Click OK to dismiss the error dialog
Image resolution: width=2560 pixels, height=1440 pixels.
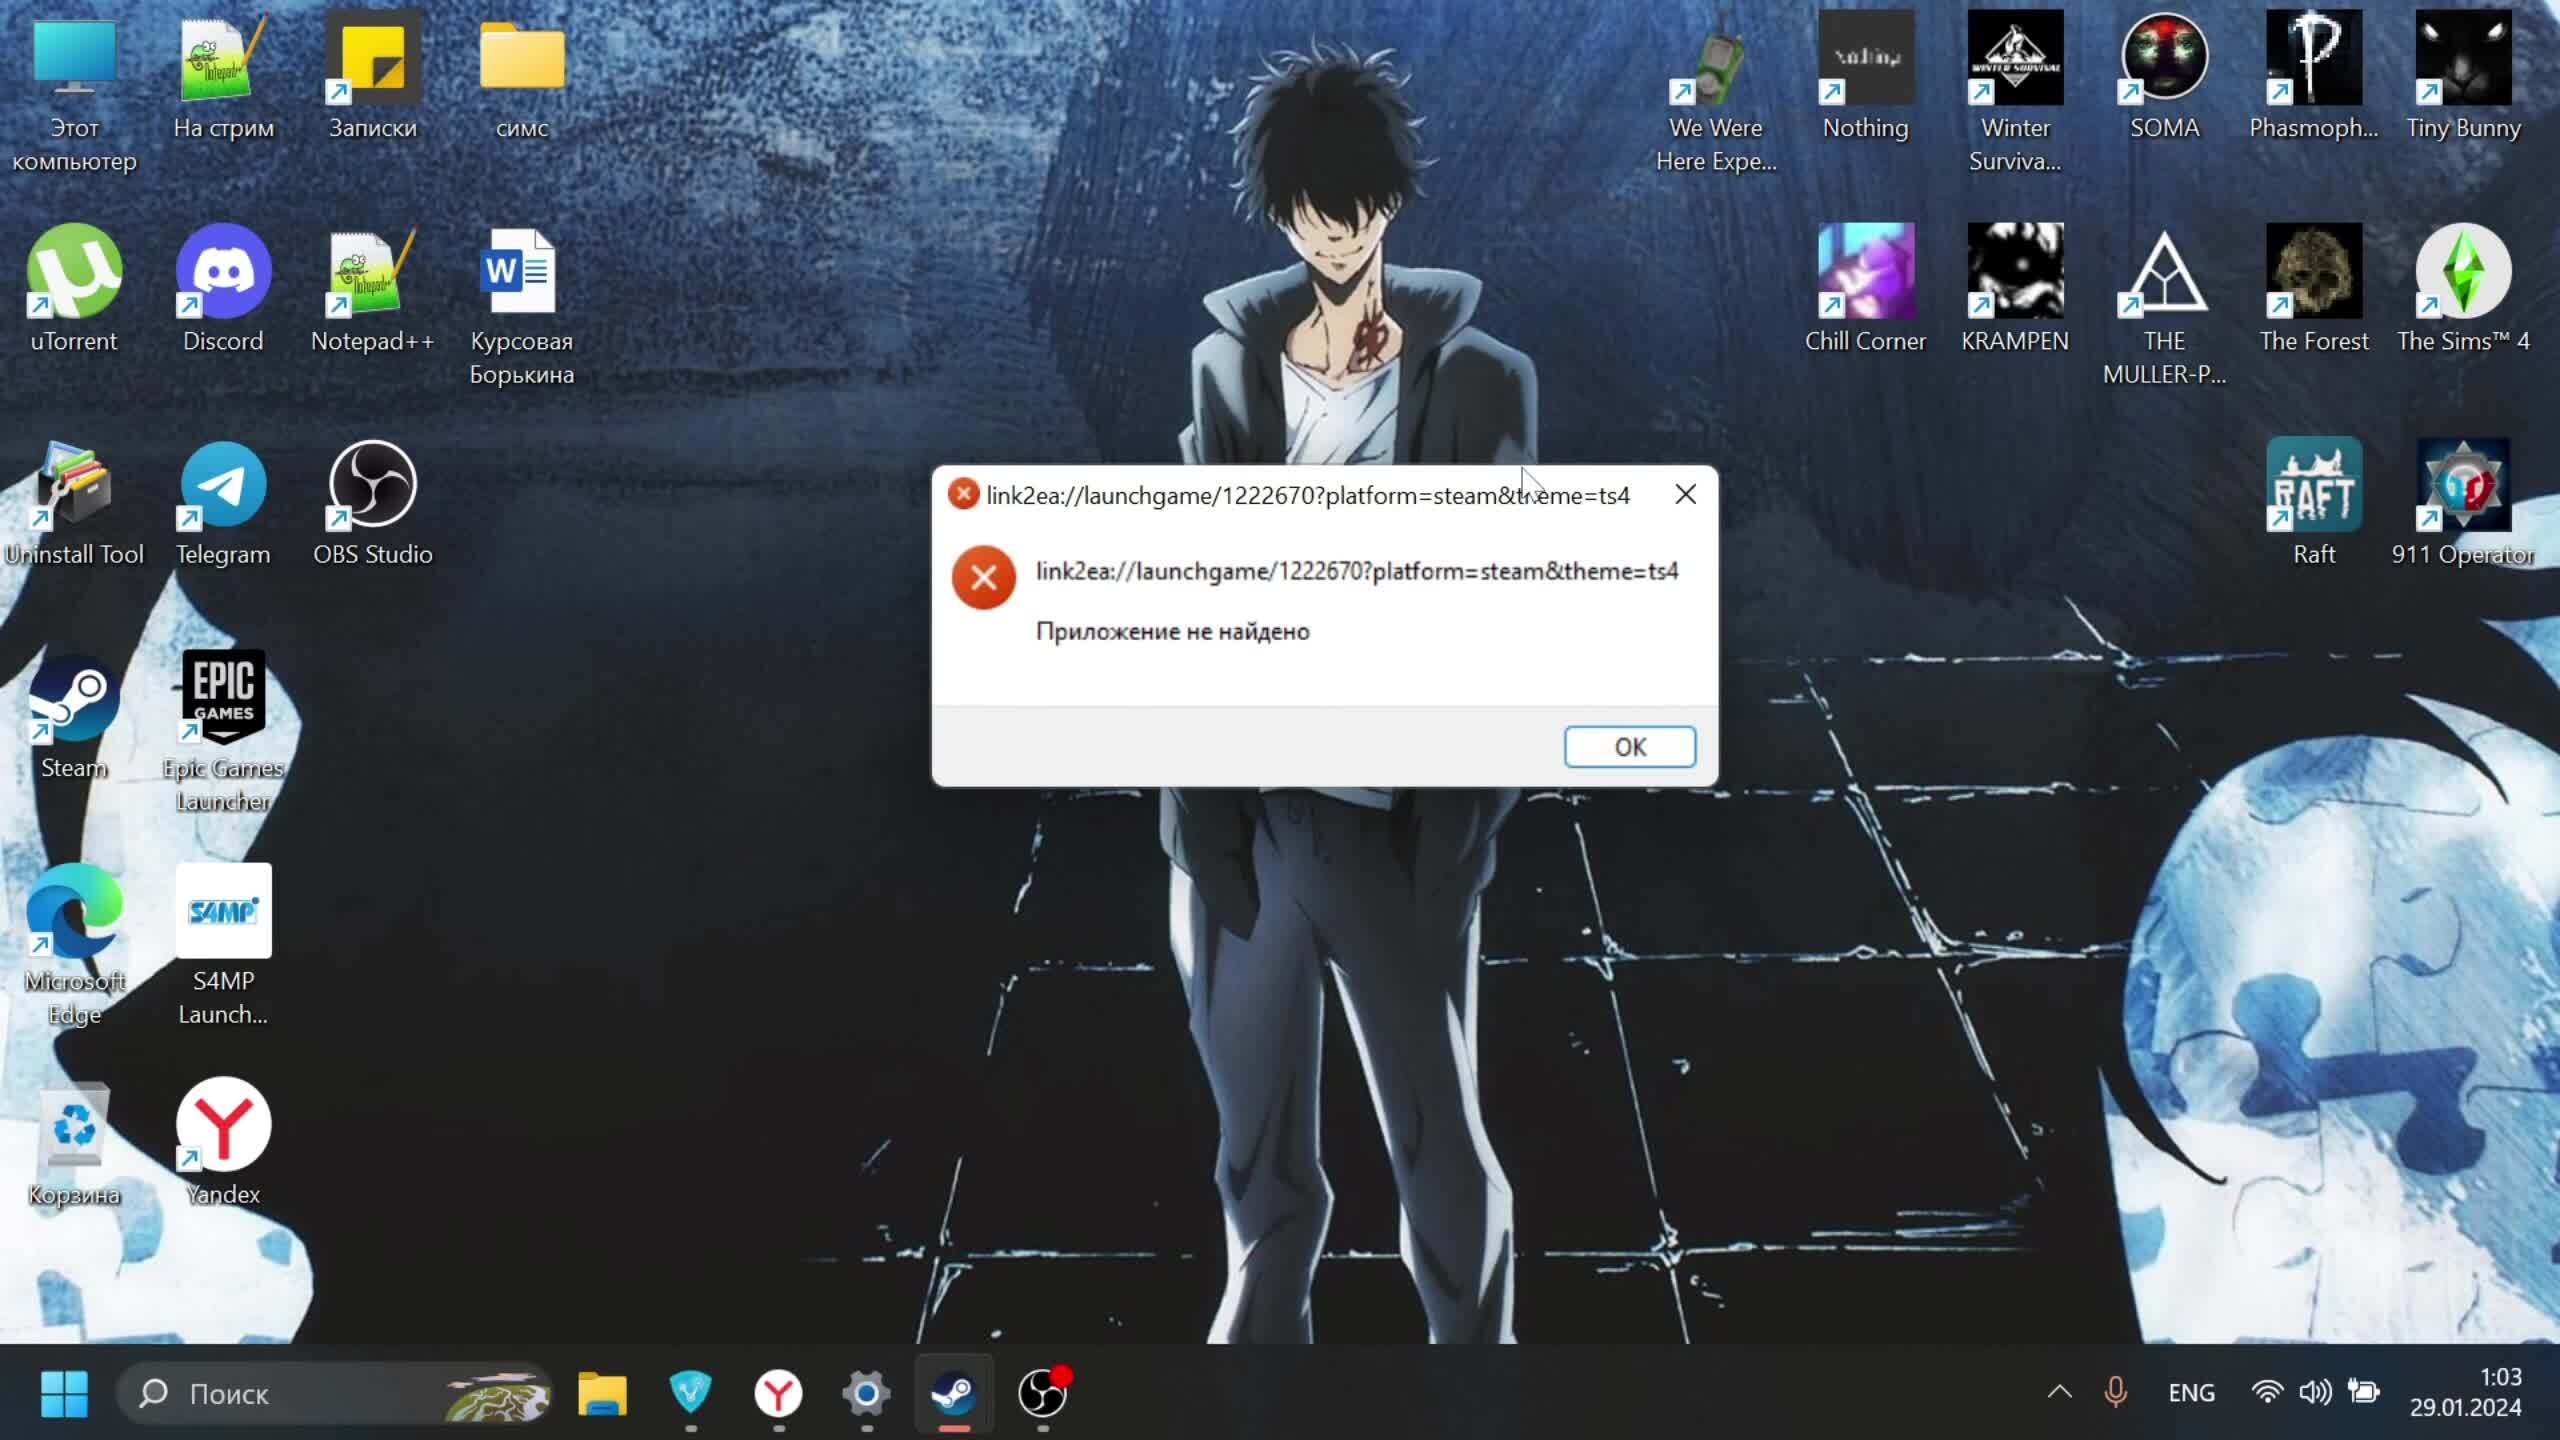(x=1628, y=745)
